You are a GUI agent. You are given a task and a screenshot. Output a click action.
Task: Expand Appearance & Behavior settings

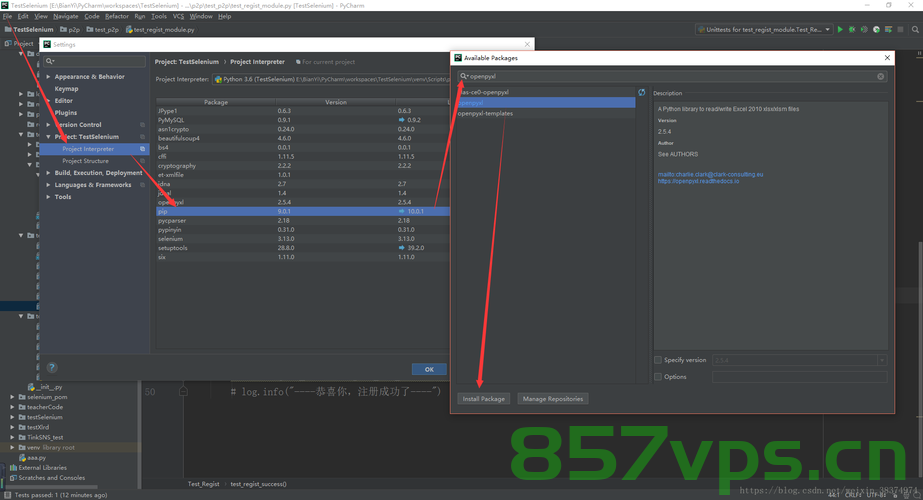click(x=48, y=77)
